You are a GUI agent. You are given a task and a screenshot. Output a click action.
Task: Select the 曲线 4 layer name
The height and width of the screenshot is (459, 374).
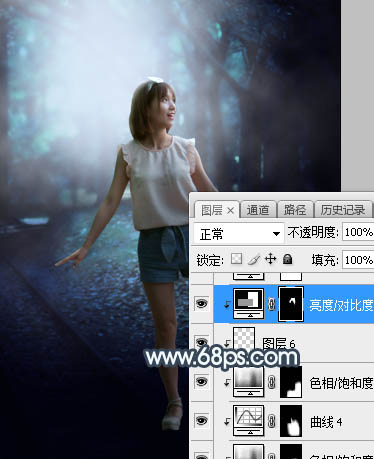coord(326,422)
